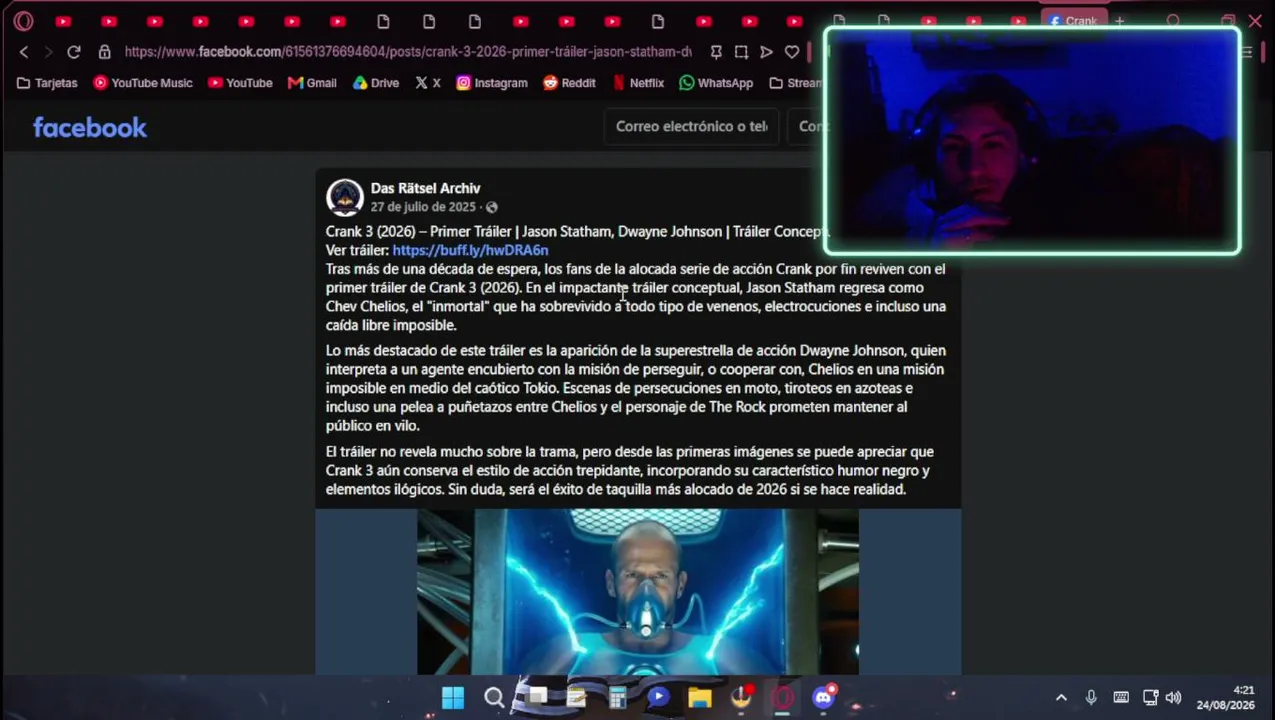Viewport: 1275px width, 720px height.
Task: Open the Windows Start menu
Action: click(x=453, y=697)
